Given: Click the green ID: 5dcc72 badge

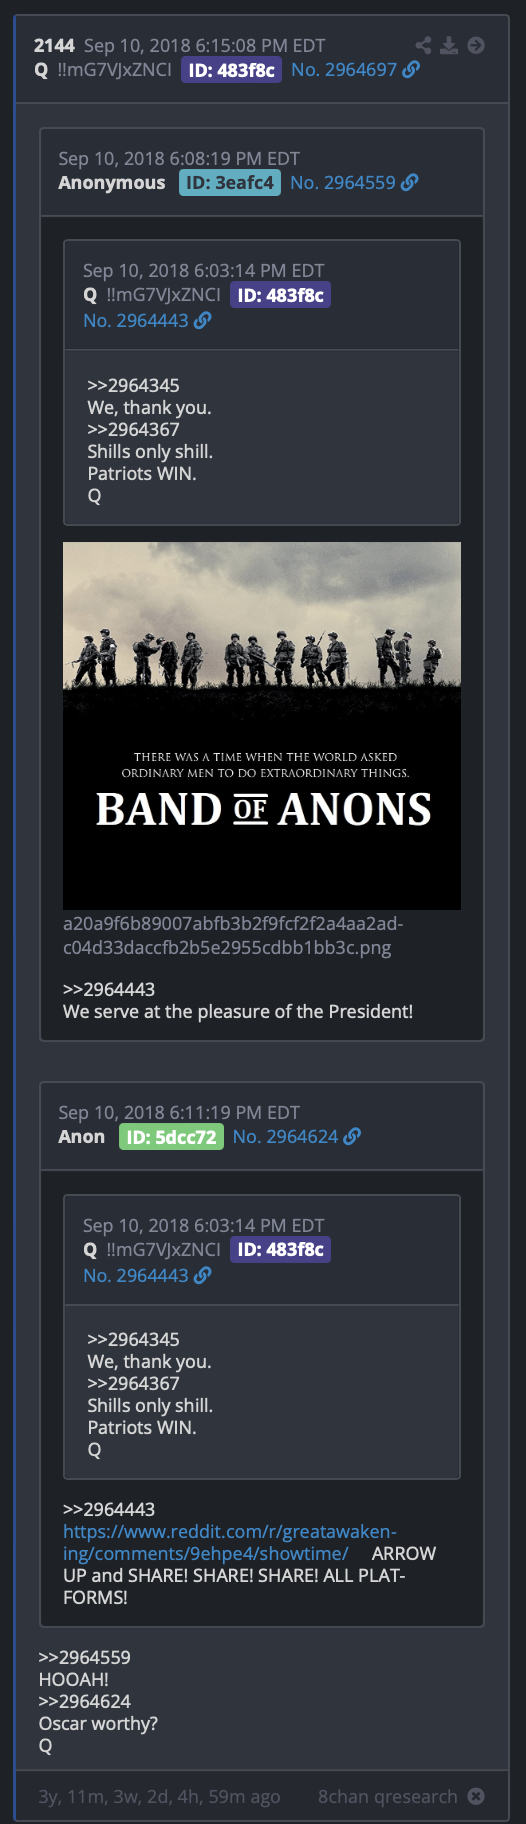Looking at the screenshot, I should 171,1137.
